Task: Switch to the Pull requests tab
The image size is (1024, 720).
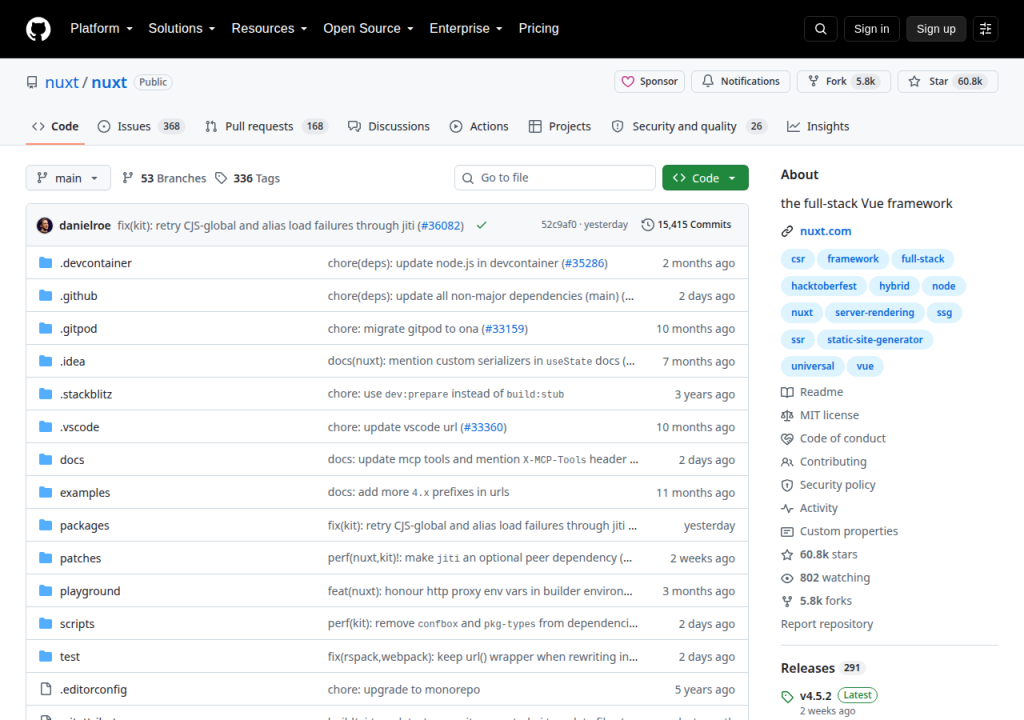Action: [x=266, y=127]
